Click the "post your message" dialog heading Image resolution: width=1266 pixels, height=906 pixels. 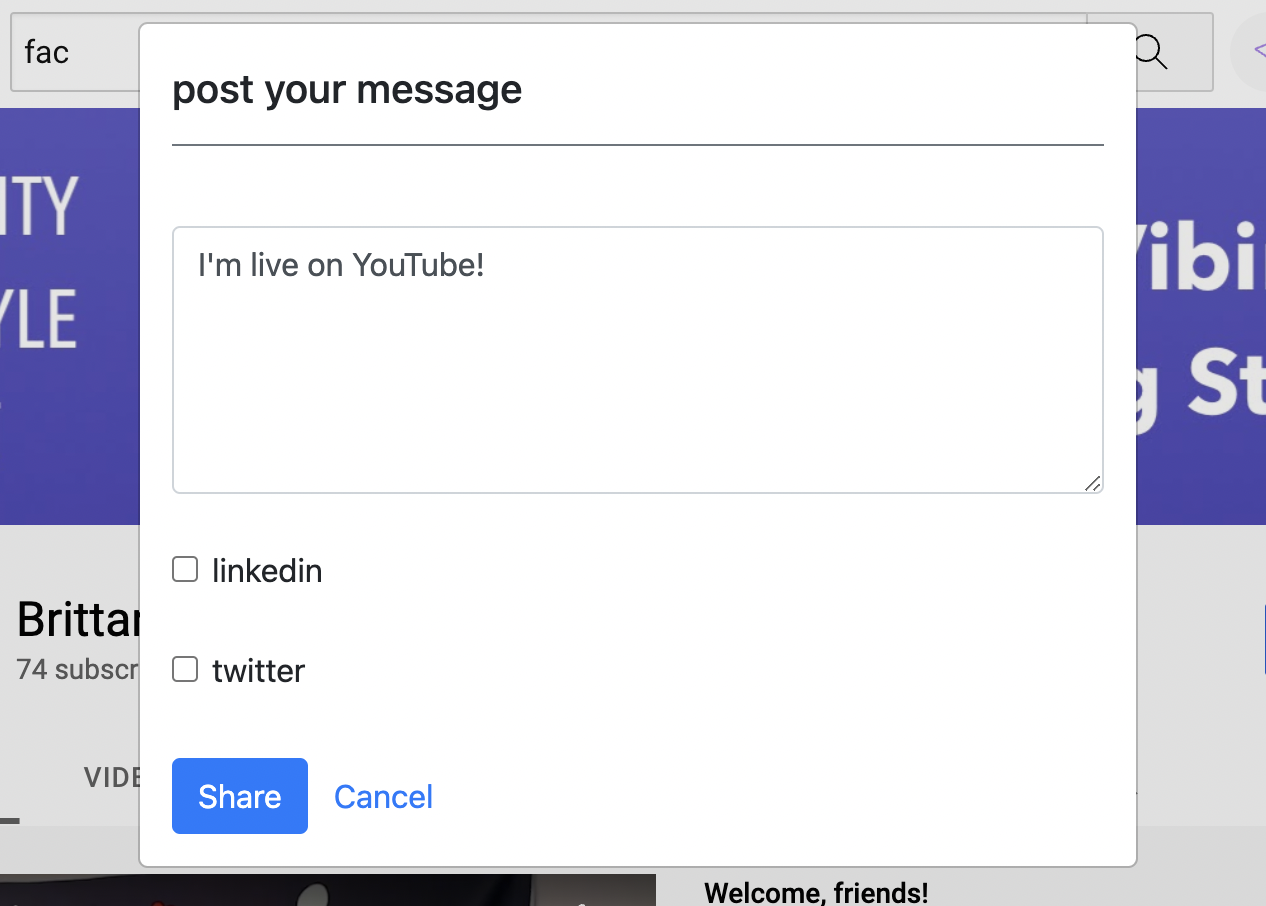(347, 90)
